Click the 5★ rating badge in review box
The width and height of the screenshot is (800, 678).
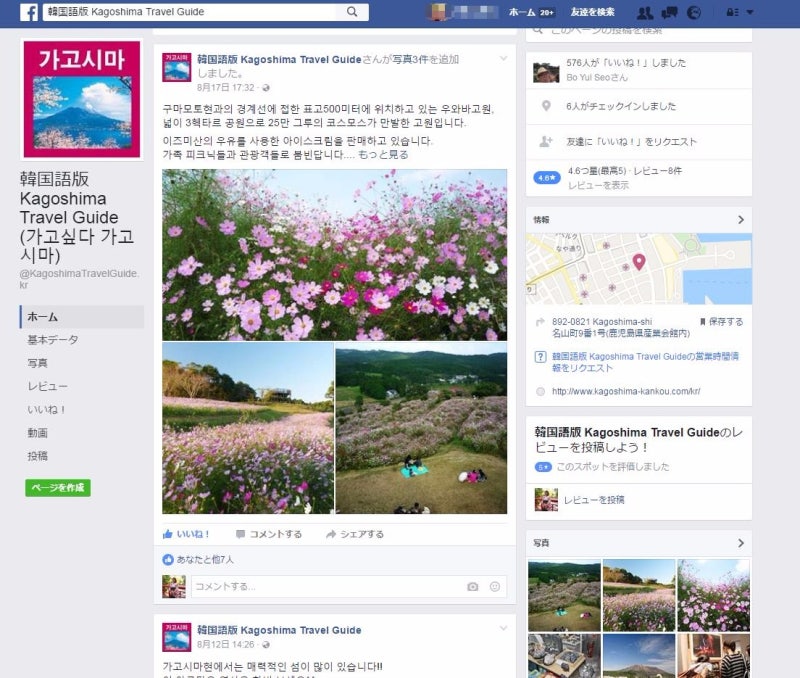point(543,467)
